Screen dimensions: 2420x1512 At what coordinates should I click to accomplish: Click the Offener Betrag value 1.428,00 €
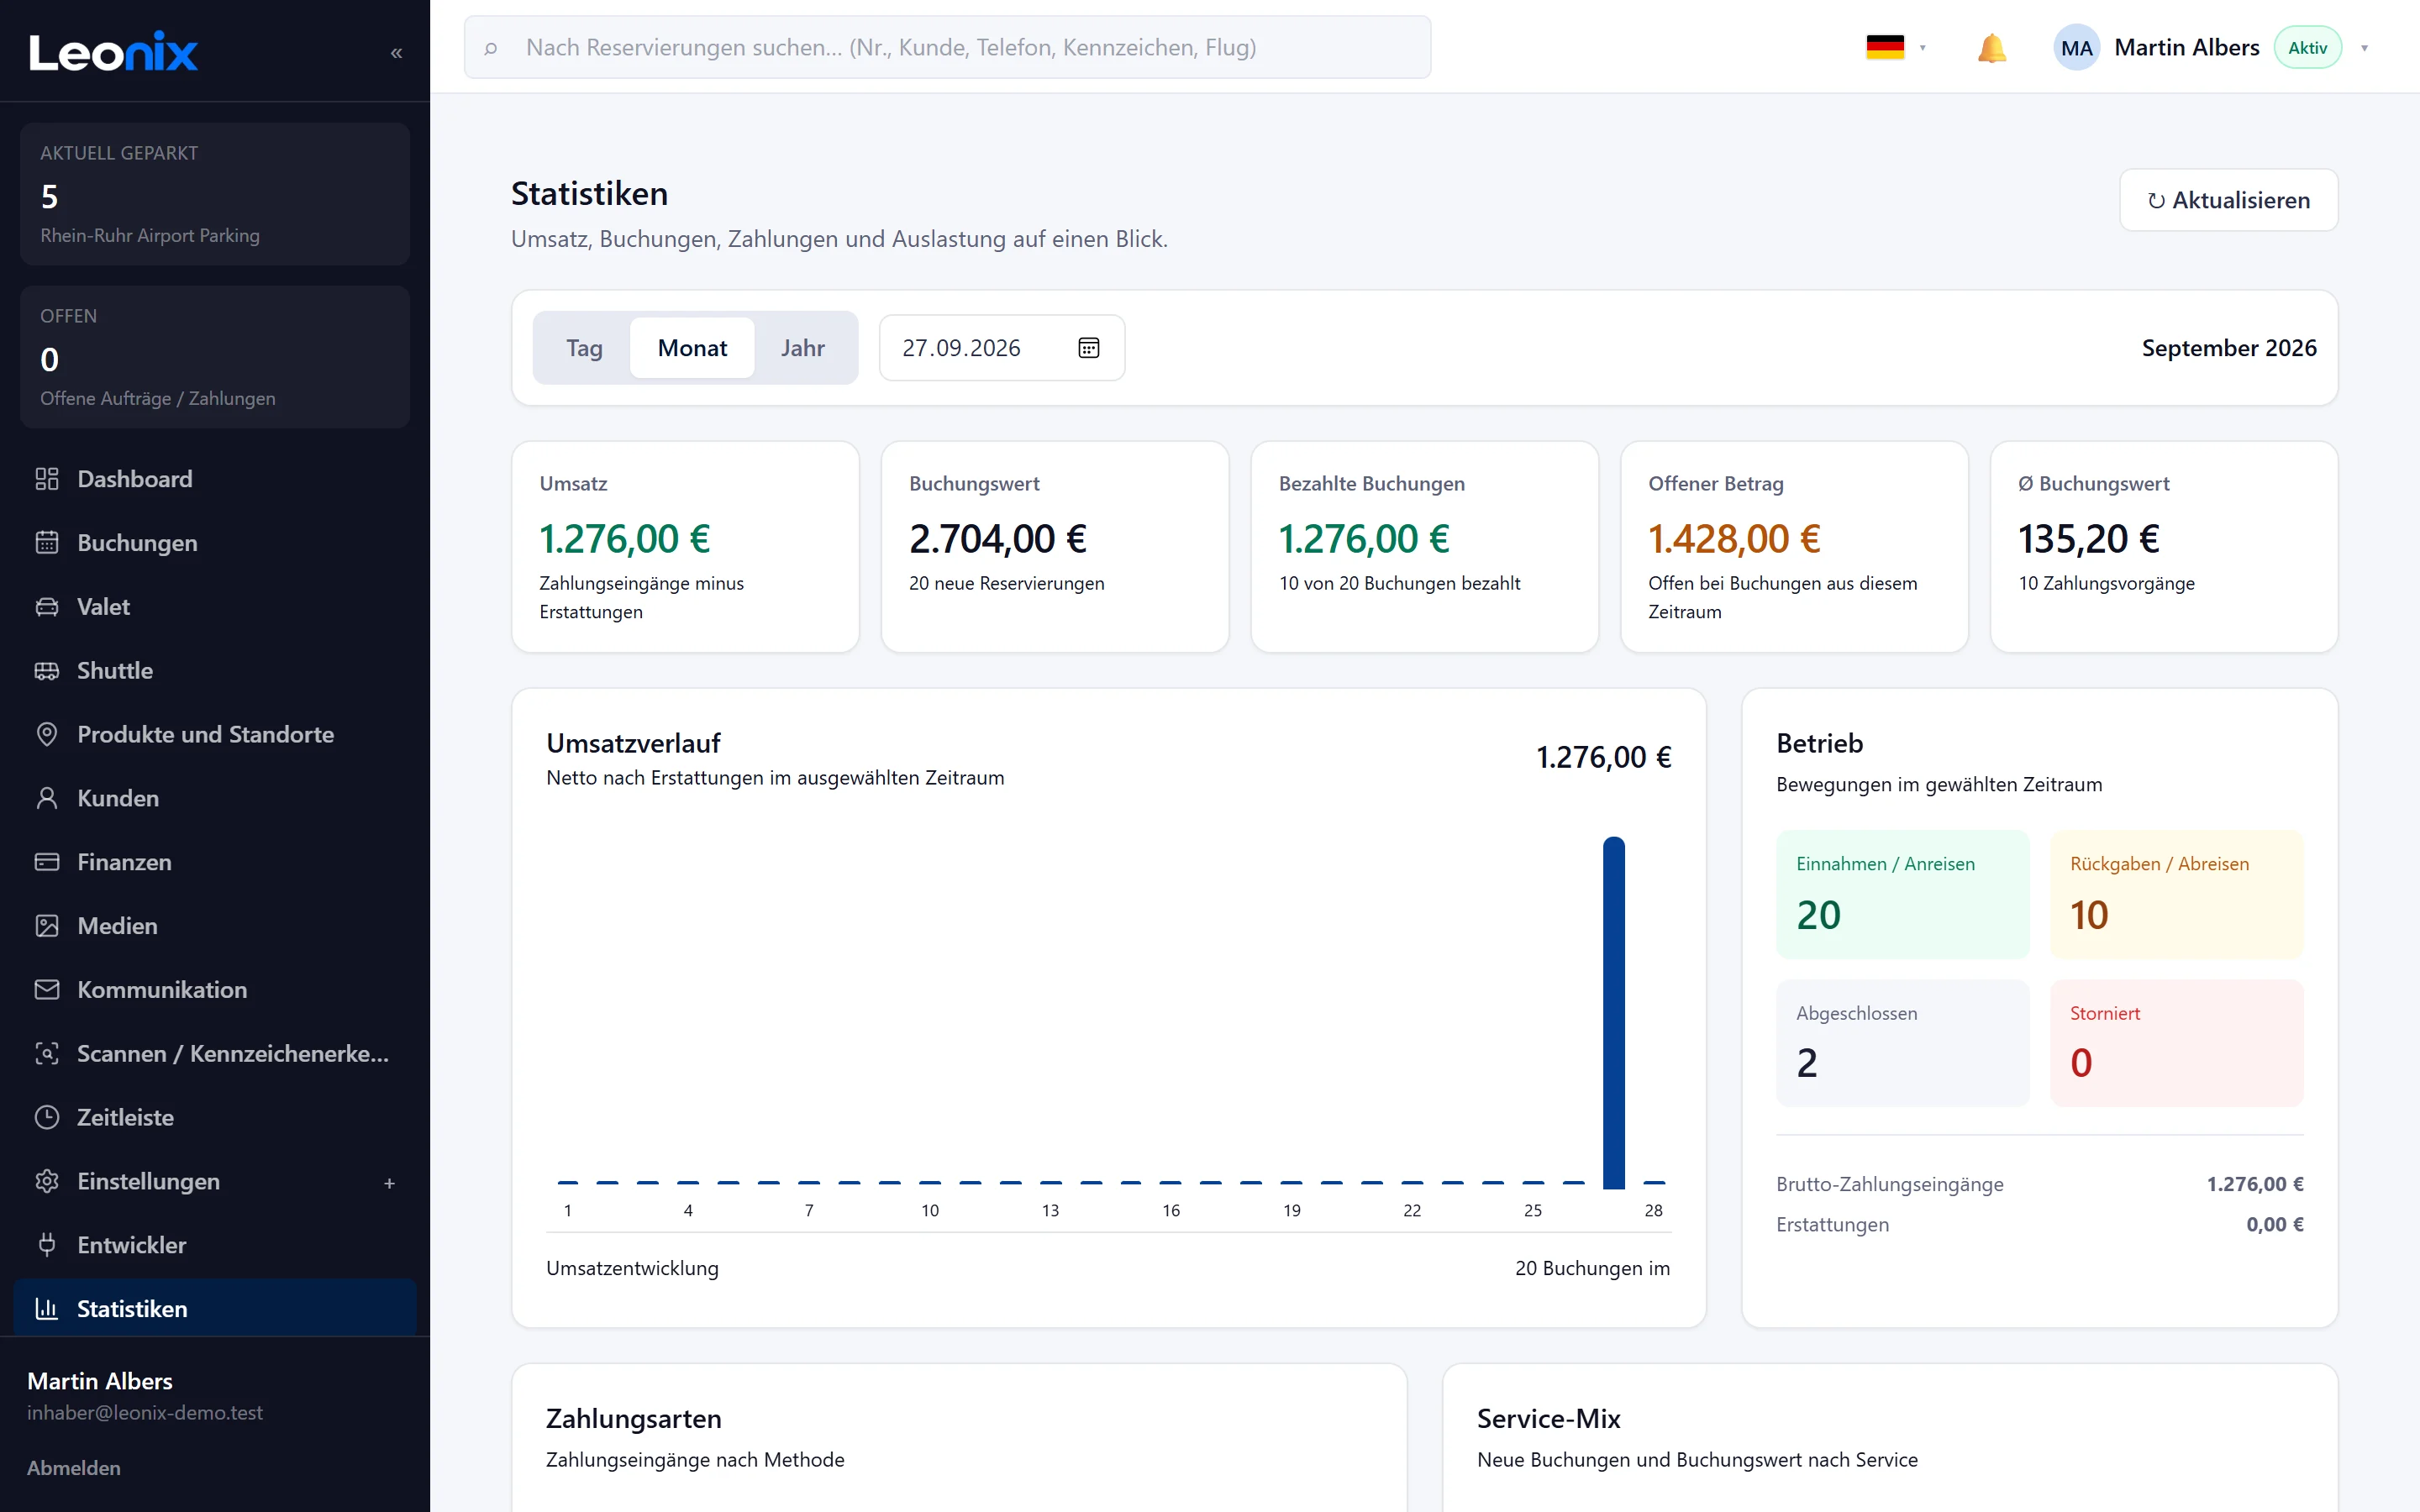click(x=1734, y=539)
